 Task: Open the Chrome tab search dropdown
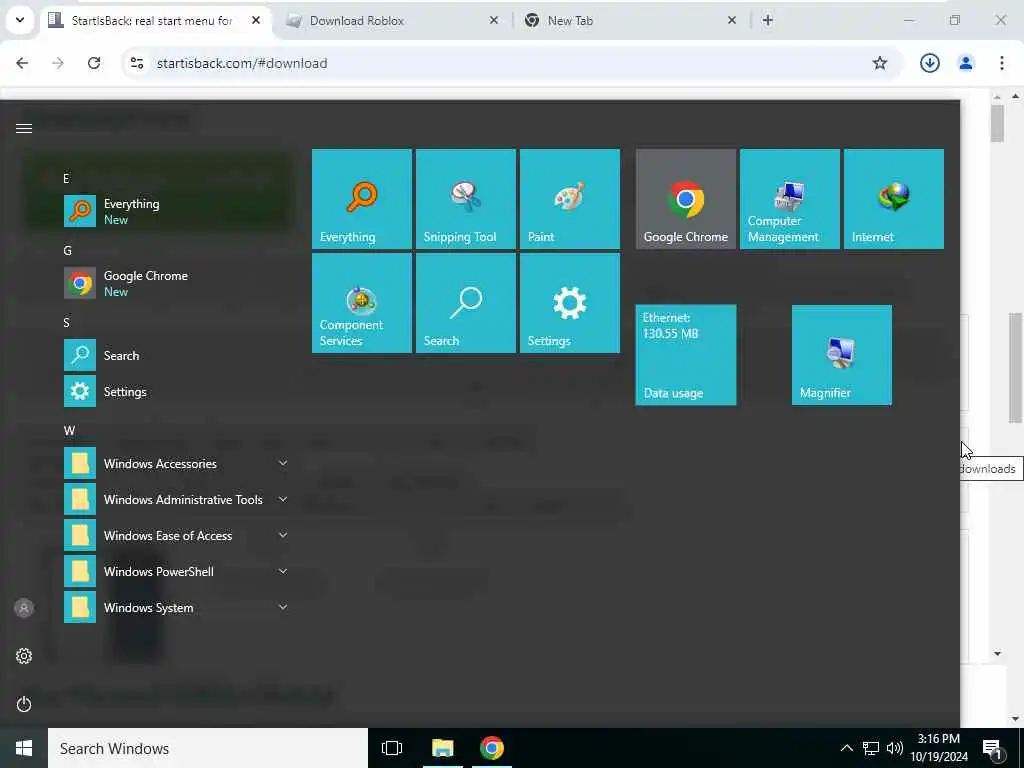pos(20,20)
